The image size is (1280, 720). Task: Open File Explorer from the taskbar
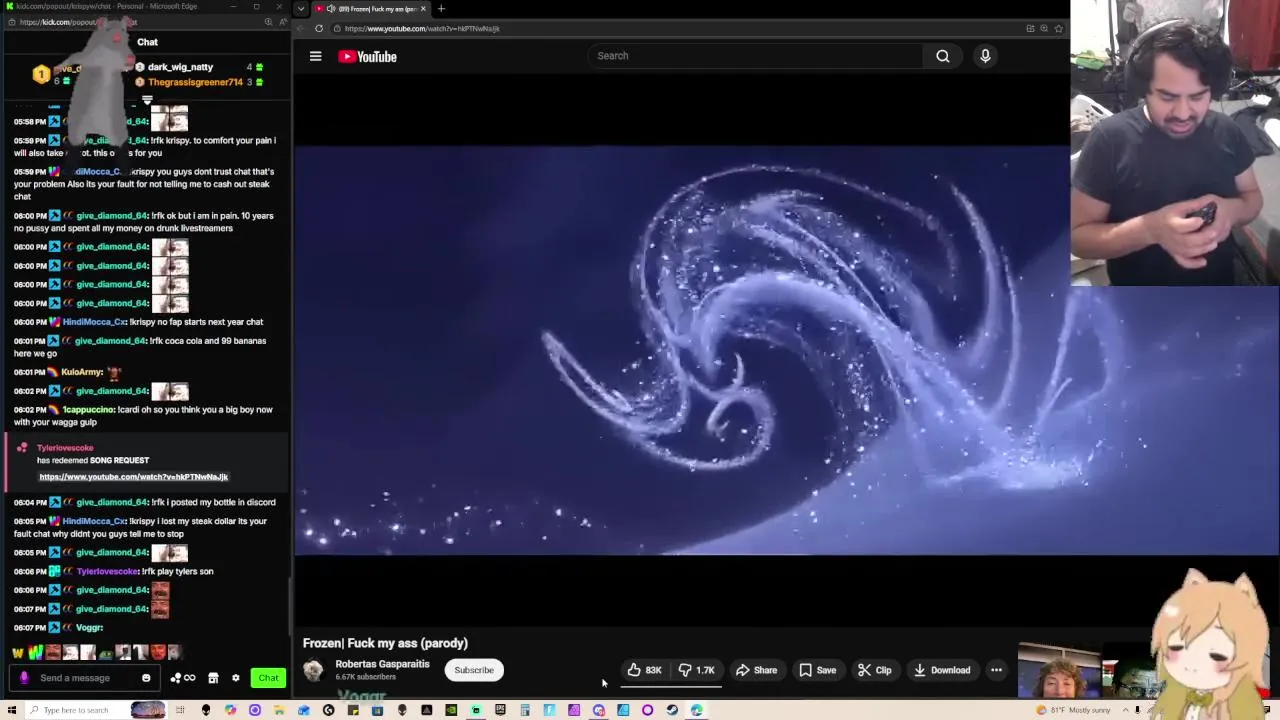(x=278, y=710)
